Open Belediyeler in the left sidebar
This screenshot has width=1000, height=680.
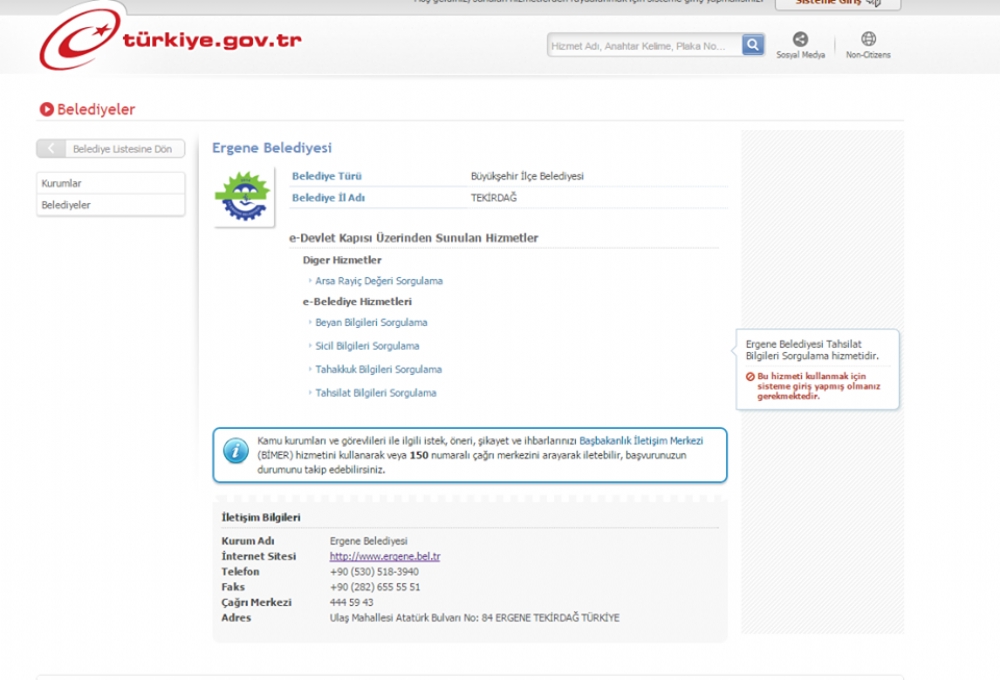click(x=110, y=205)
